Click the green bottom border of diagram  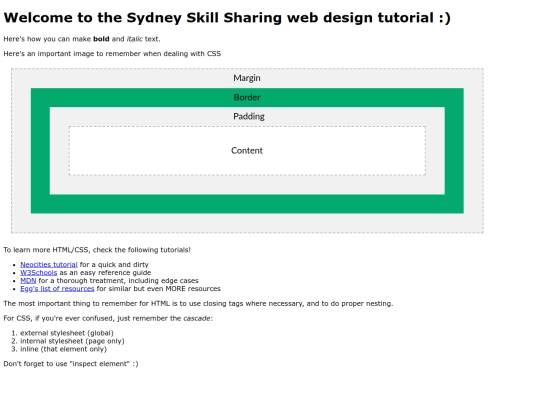pyautogui.click(x=247, y=204)
